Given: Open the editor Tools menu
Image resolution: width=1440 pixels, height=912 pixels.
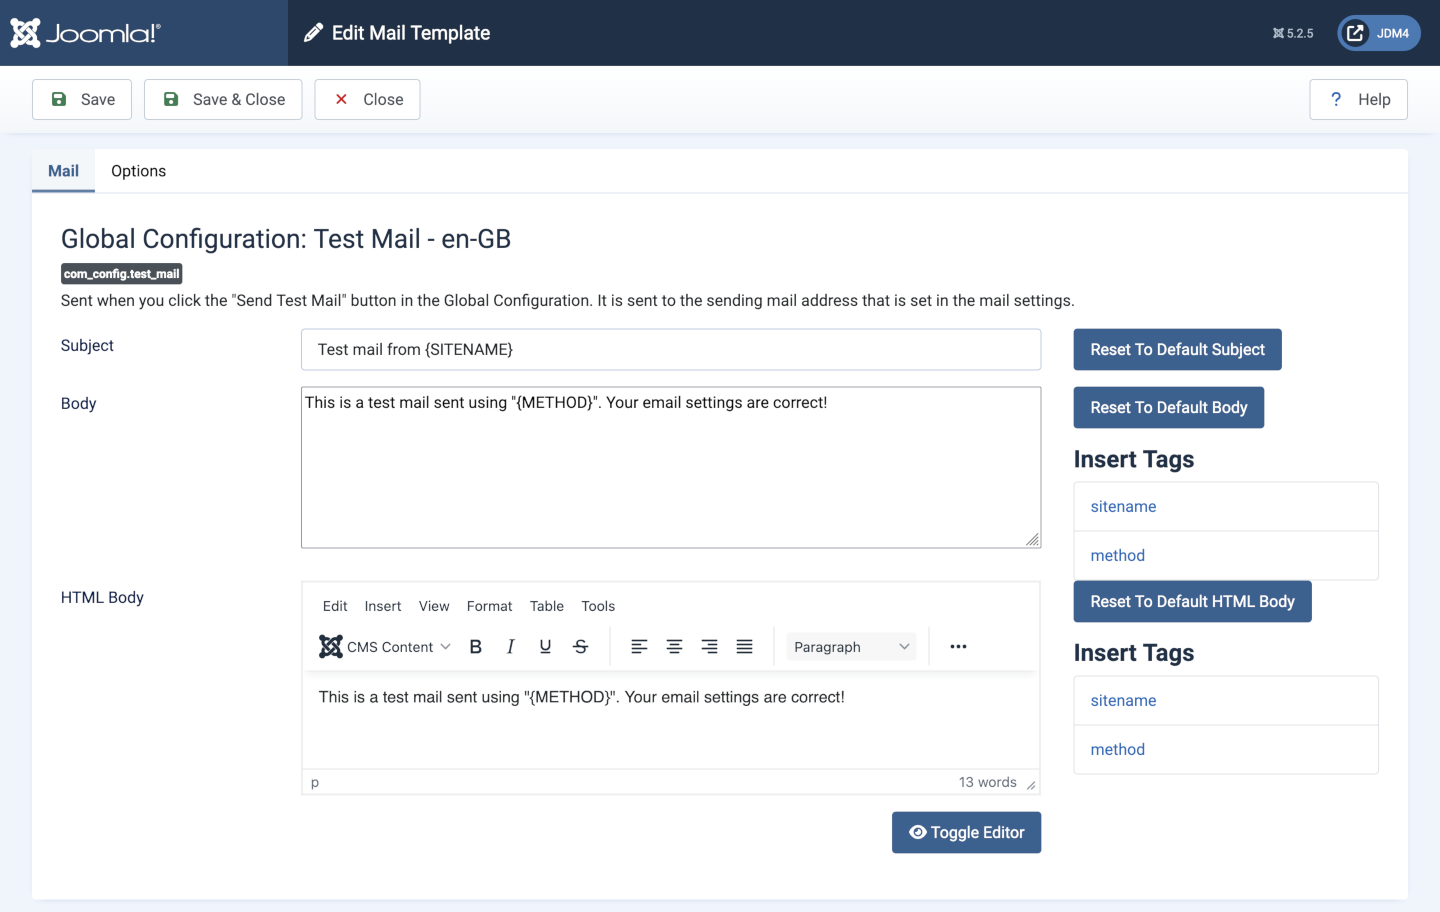Looking at the screenshot, I should point(598,606).
